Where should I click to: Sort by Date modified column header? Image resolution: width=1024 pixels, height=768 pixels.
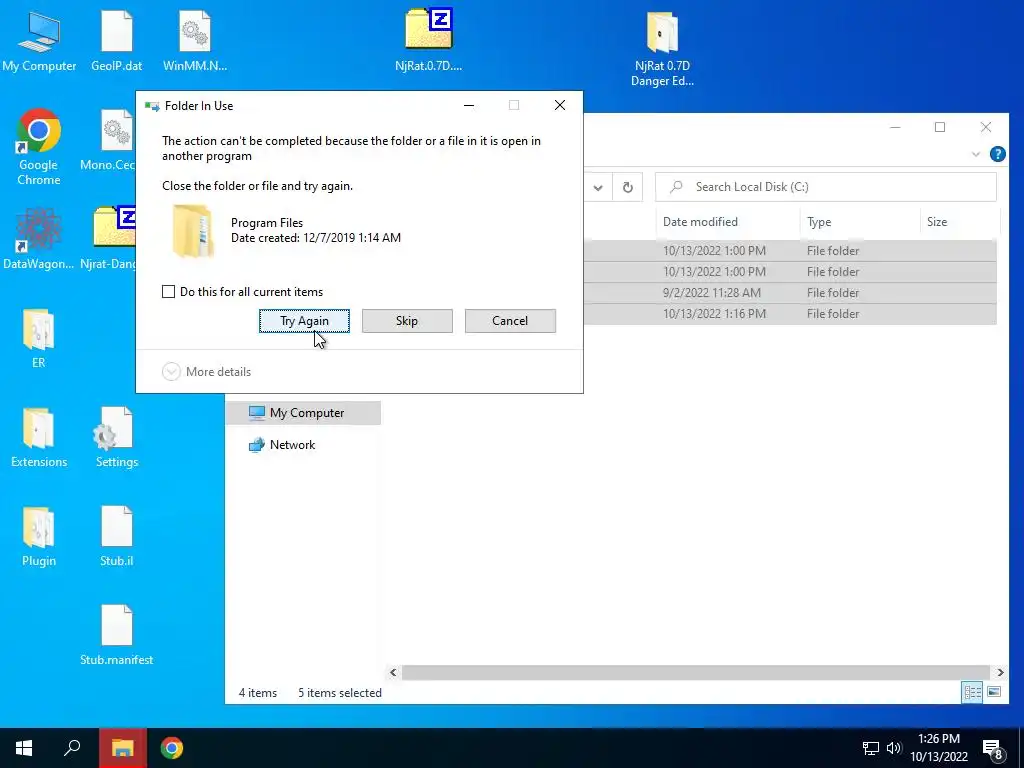[728, 222]
